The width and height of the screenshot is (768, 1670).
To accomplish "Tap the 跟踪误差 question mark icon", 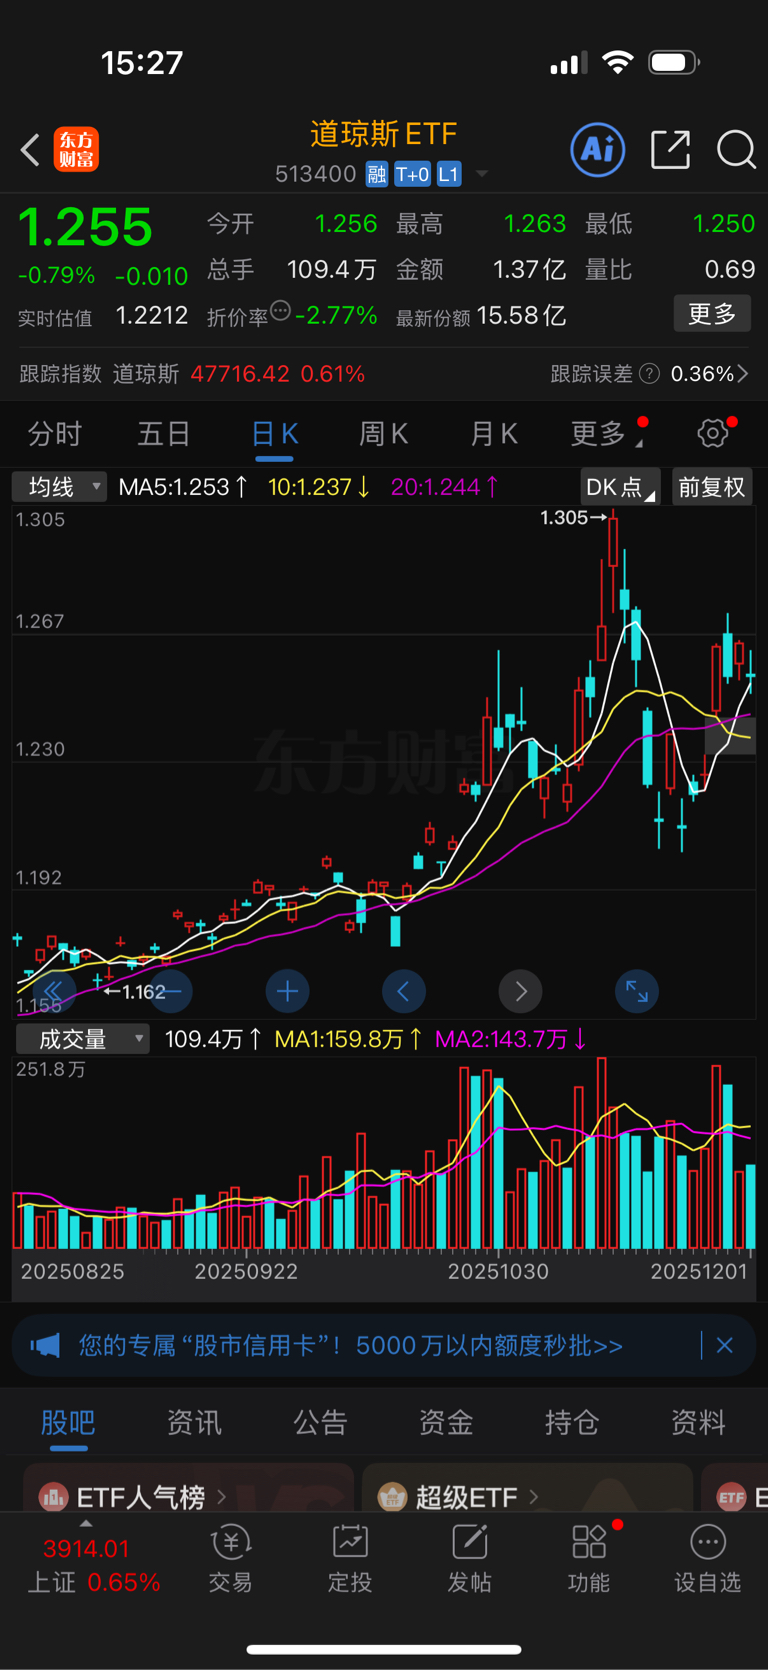I will pyautogui.click(x=650, y=374).
